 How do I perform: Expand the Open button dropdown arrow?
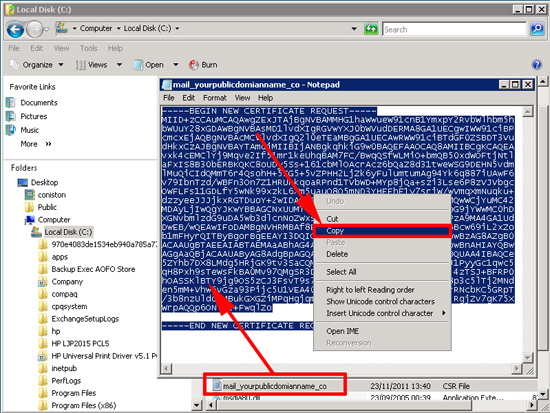[x=176, y=65]
